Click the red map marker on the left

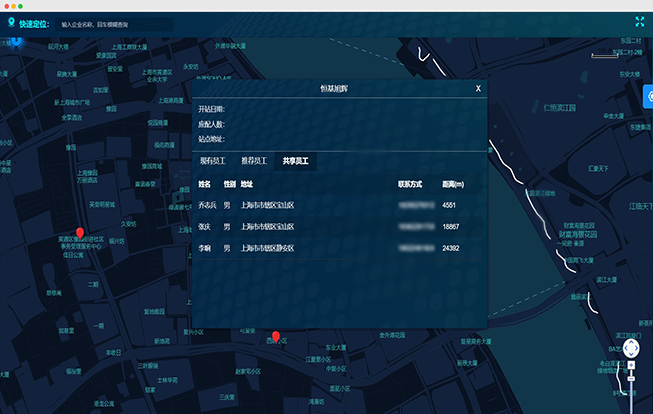point(80,234)
